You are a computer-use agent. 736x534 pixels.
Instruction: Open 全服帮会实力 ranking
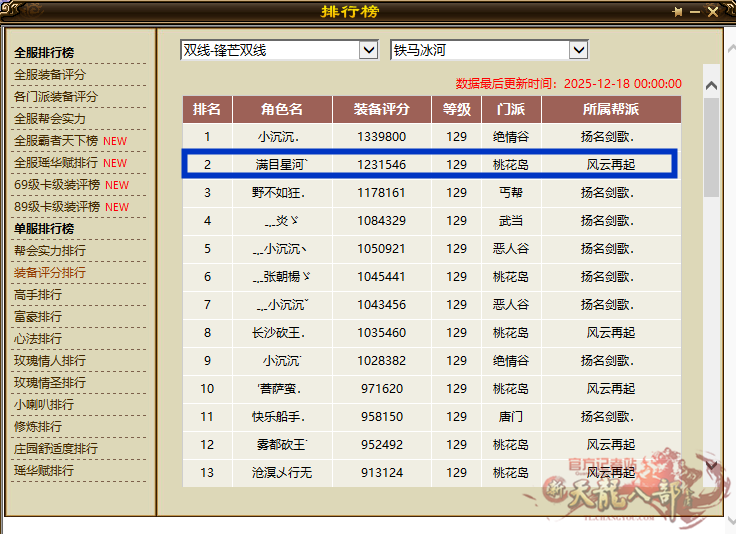click(x=50, y=119)
